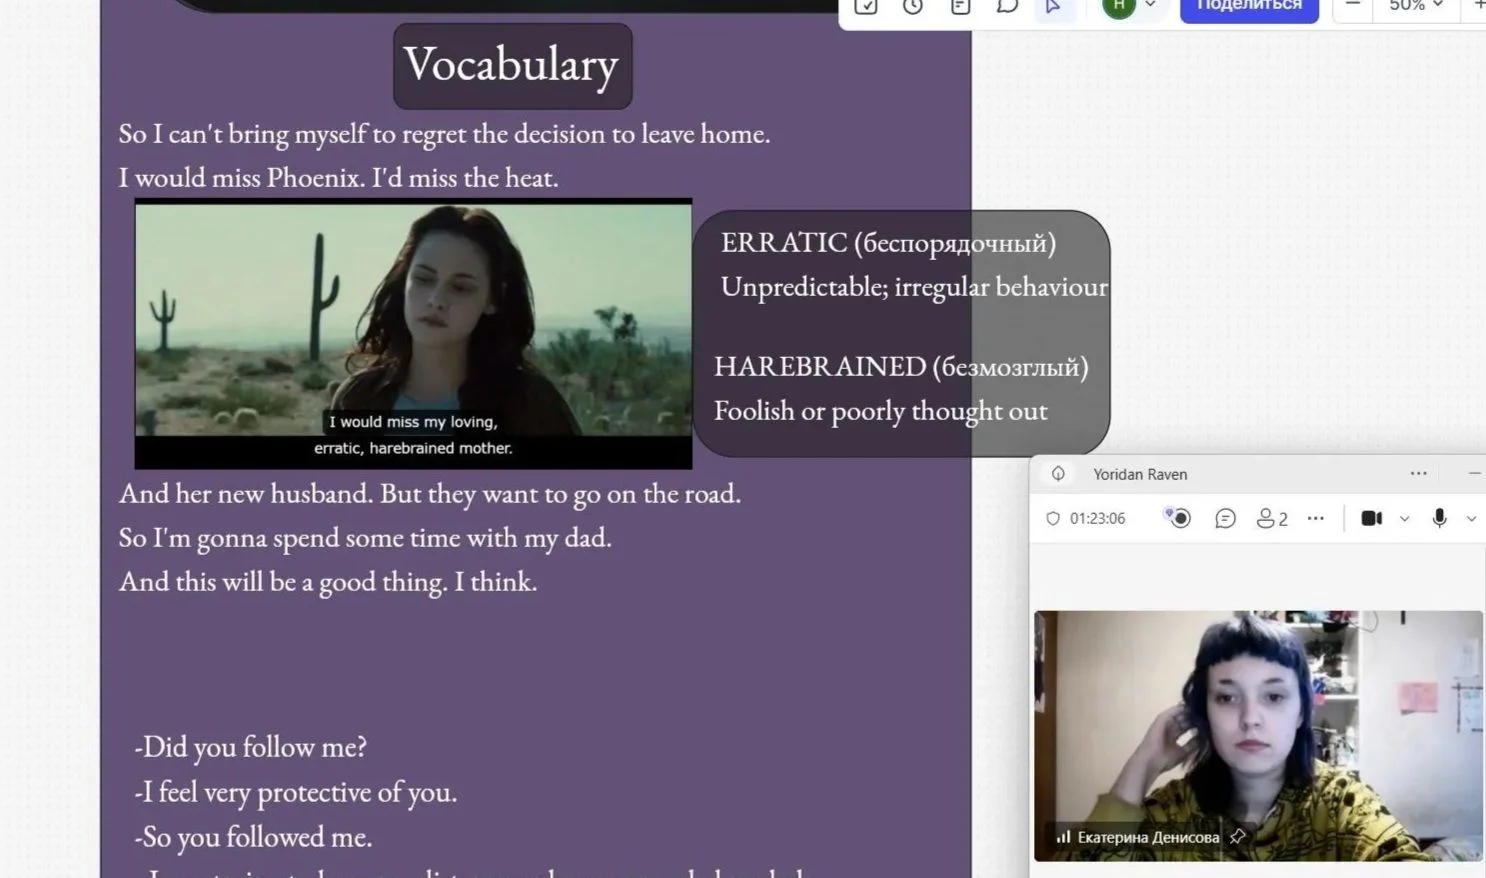Open the meeting window title bar options menu
The width and height of the screenshot is (1486, 878).
click(1419, 474)
